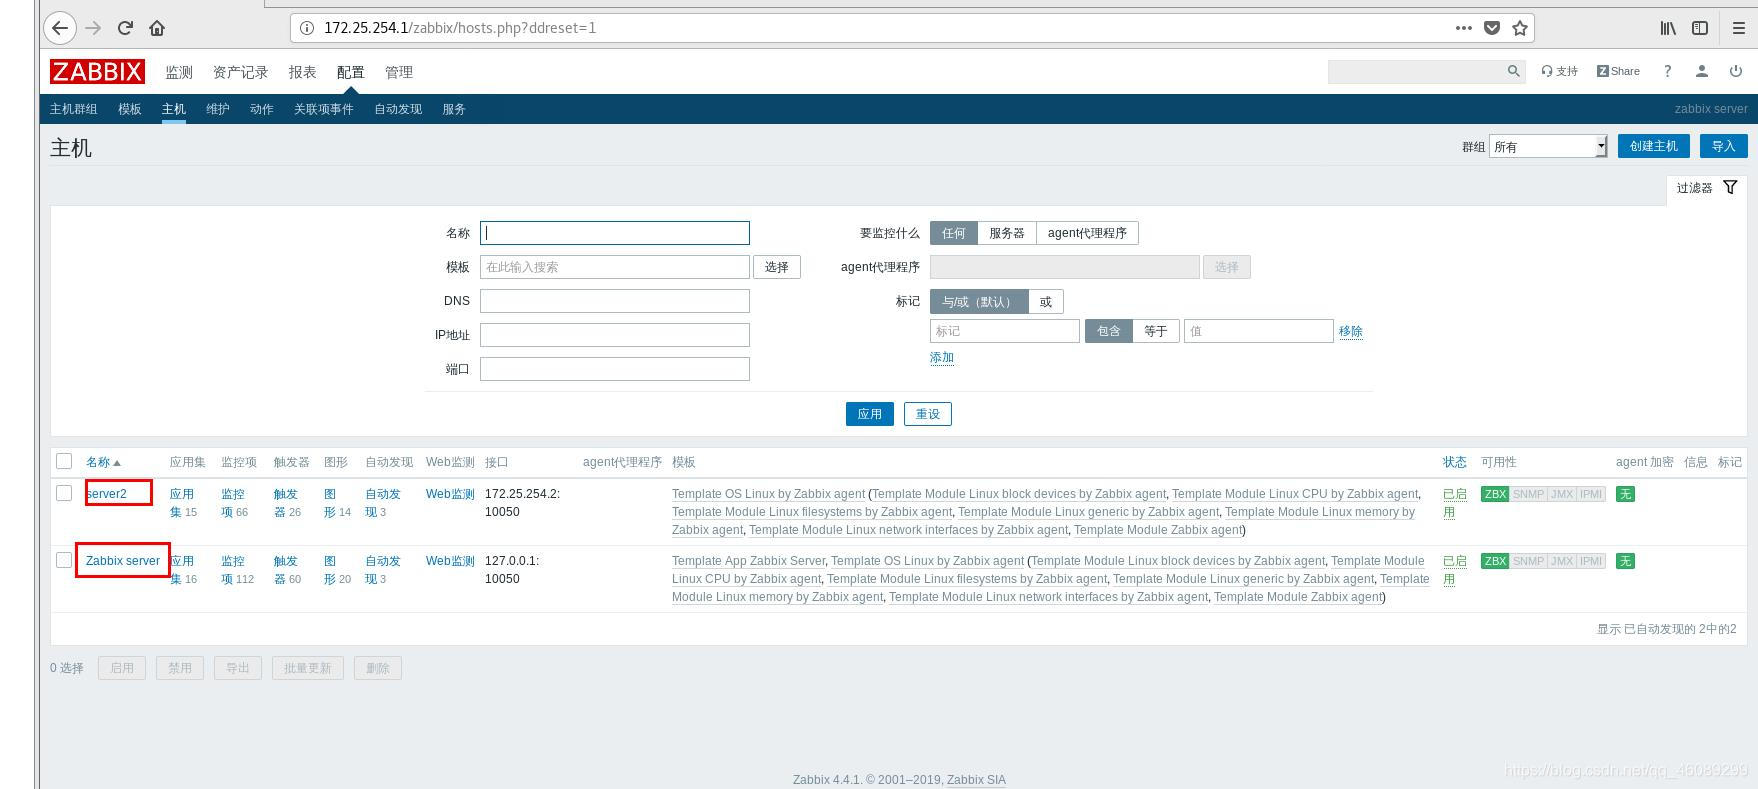Go back with the browser back arrow

click(60, 28)
